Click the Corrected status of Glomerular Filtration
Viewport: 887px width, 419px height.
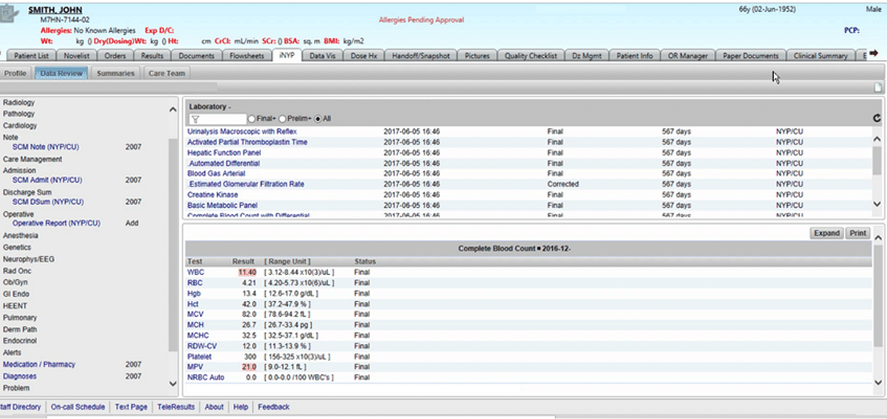[x=563, y=184]
